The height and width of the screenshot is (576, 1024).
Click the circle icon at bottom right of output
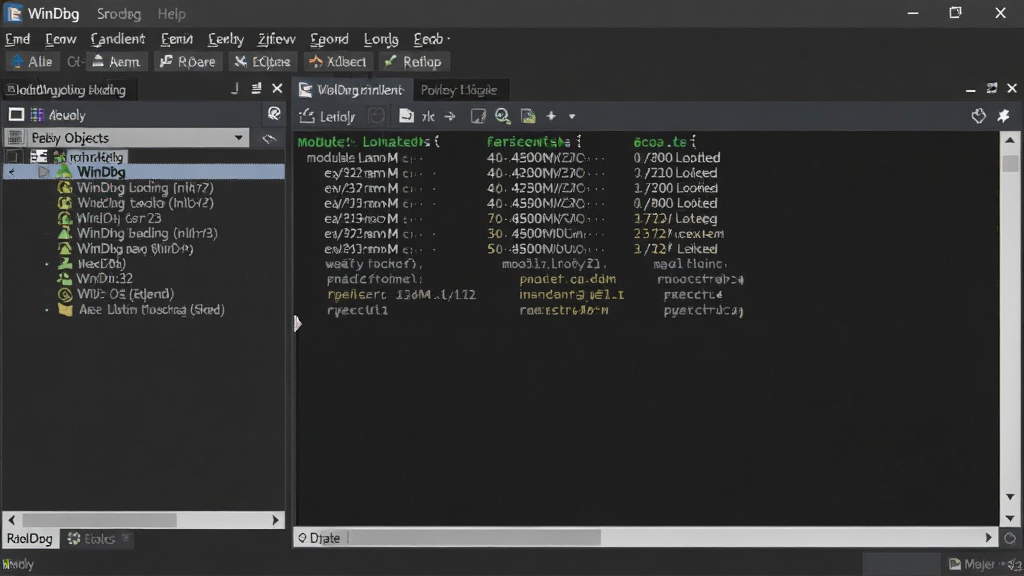[x=1010, y=538]
